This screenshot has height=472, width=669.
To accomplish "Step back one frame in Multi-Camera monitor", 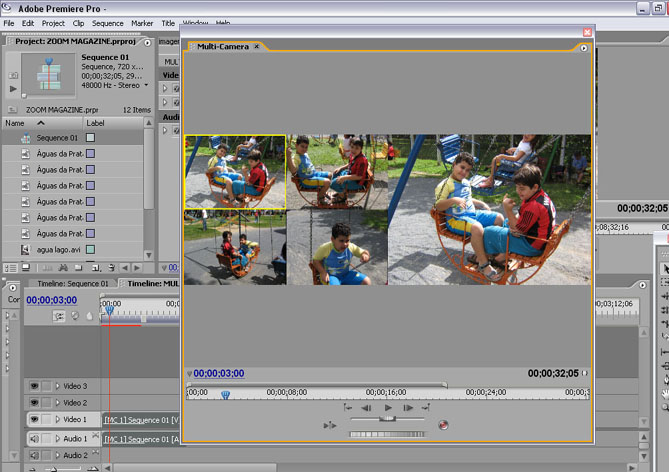I will (367, 408).
